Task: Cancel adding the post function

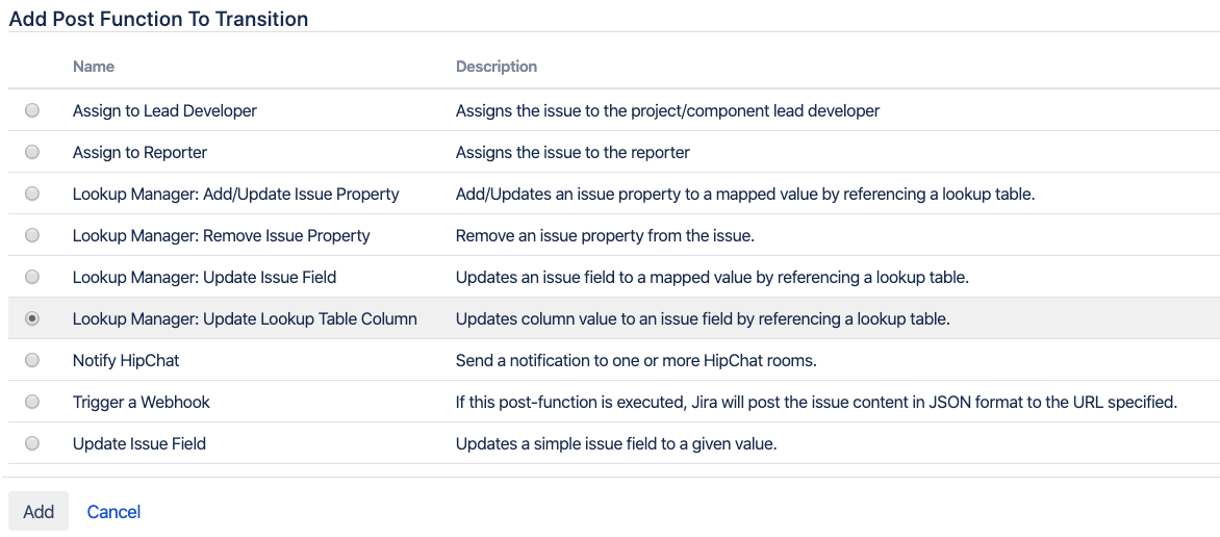Action: click(113, 511)
